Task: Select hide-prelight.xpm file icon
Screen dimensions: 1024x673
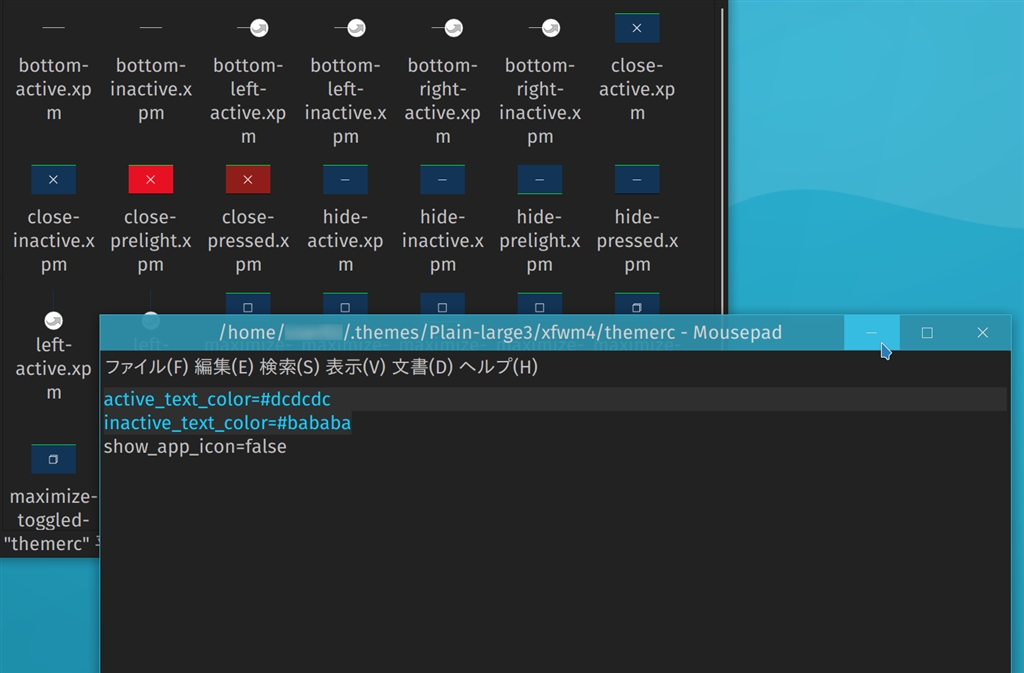Action: click(539, 180)
